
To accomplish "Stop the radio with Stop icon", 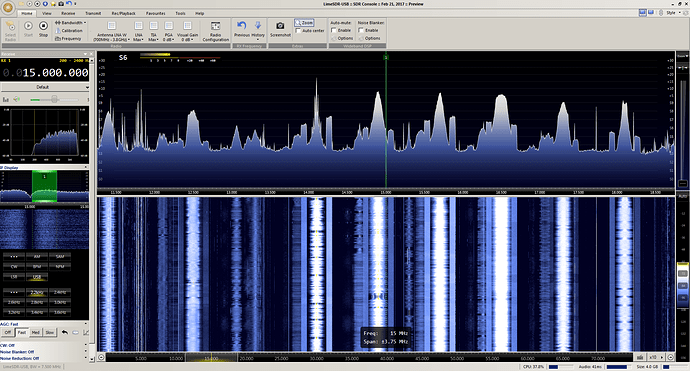I will (x=43, y=26).
